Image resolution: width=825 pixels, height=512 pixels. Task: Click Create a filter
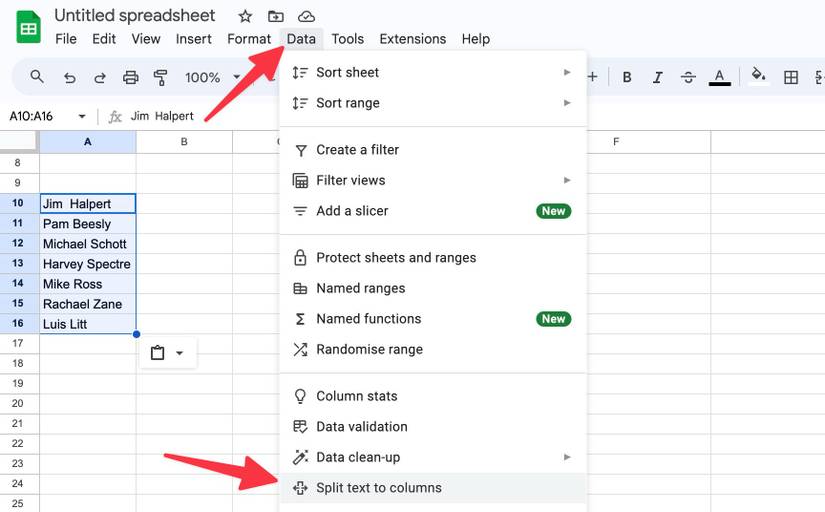(x=357, y=150)
